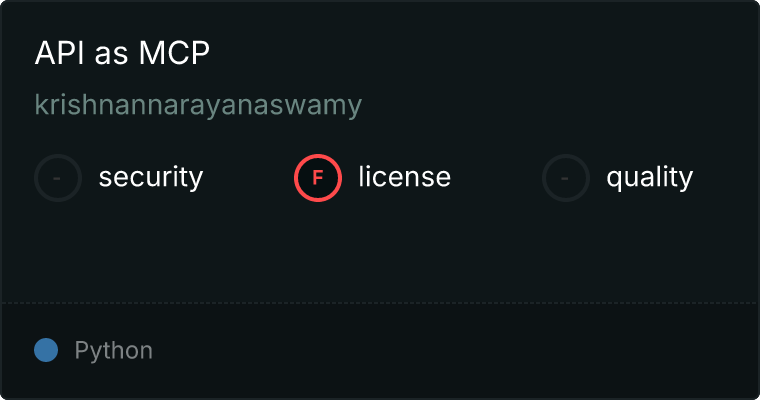
Task: Click the dashed divider above Python
Action: coord(380,303)
